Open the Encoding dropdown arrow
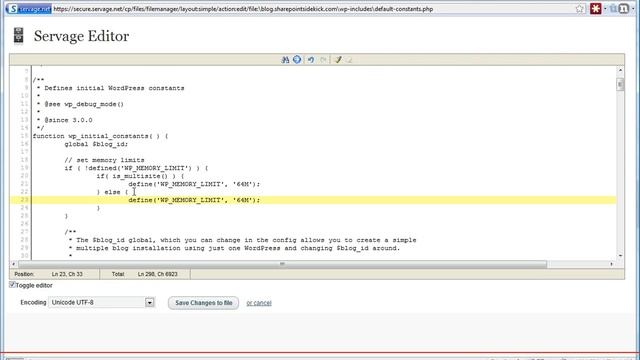 point(149,302)
